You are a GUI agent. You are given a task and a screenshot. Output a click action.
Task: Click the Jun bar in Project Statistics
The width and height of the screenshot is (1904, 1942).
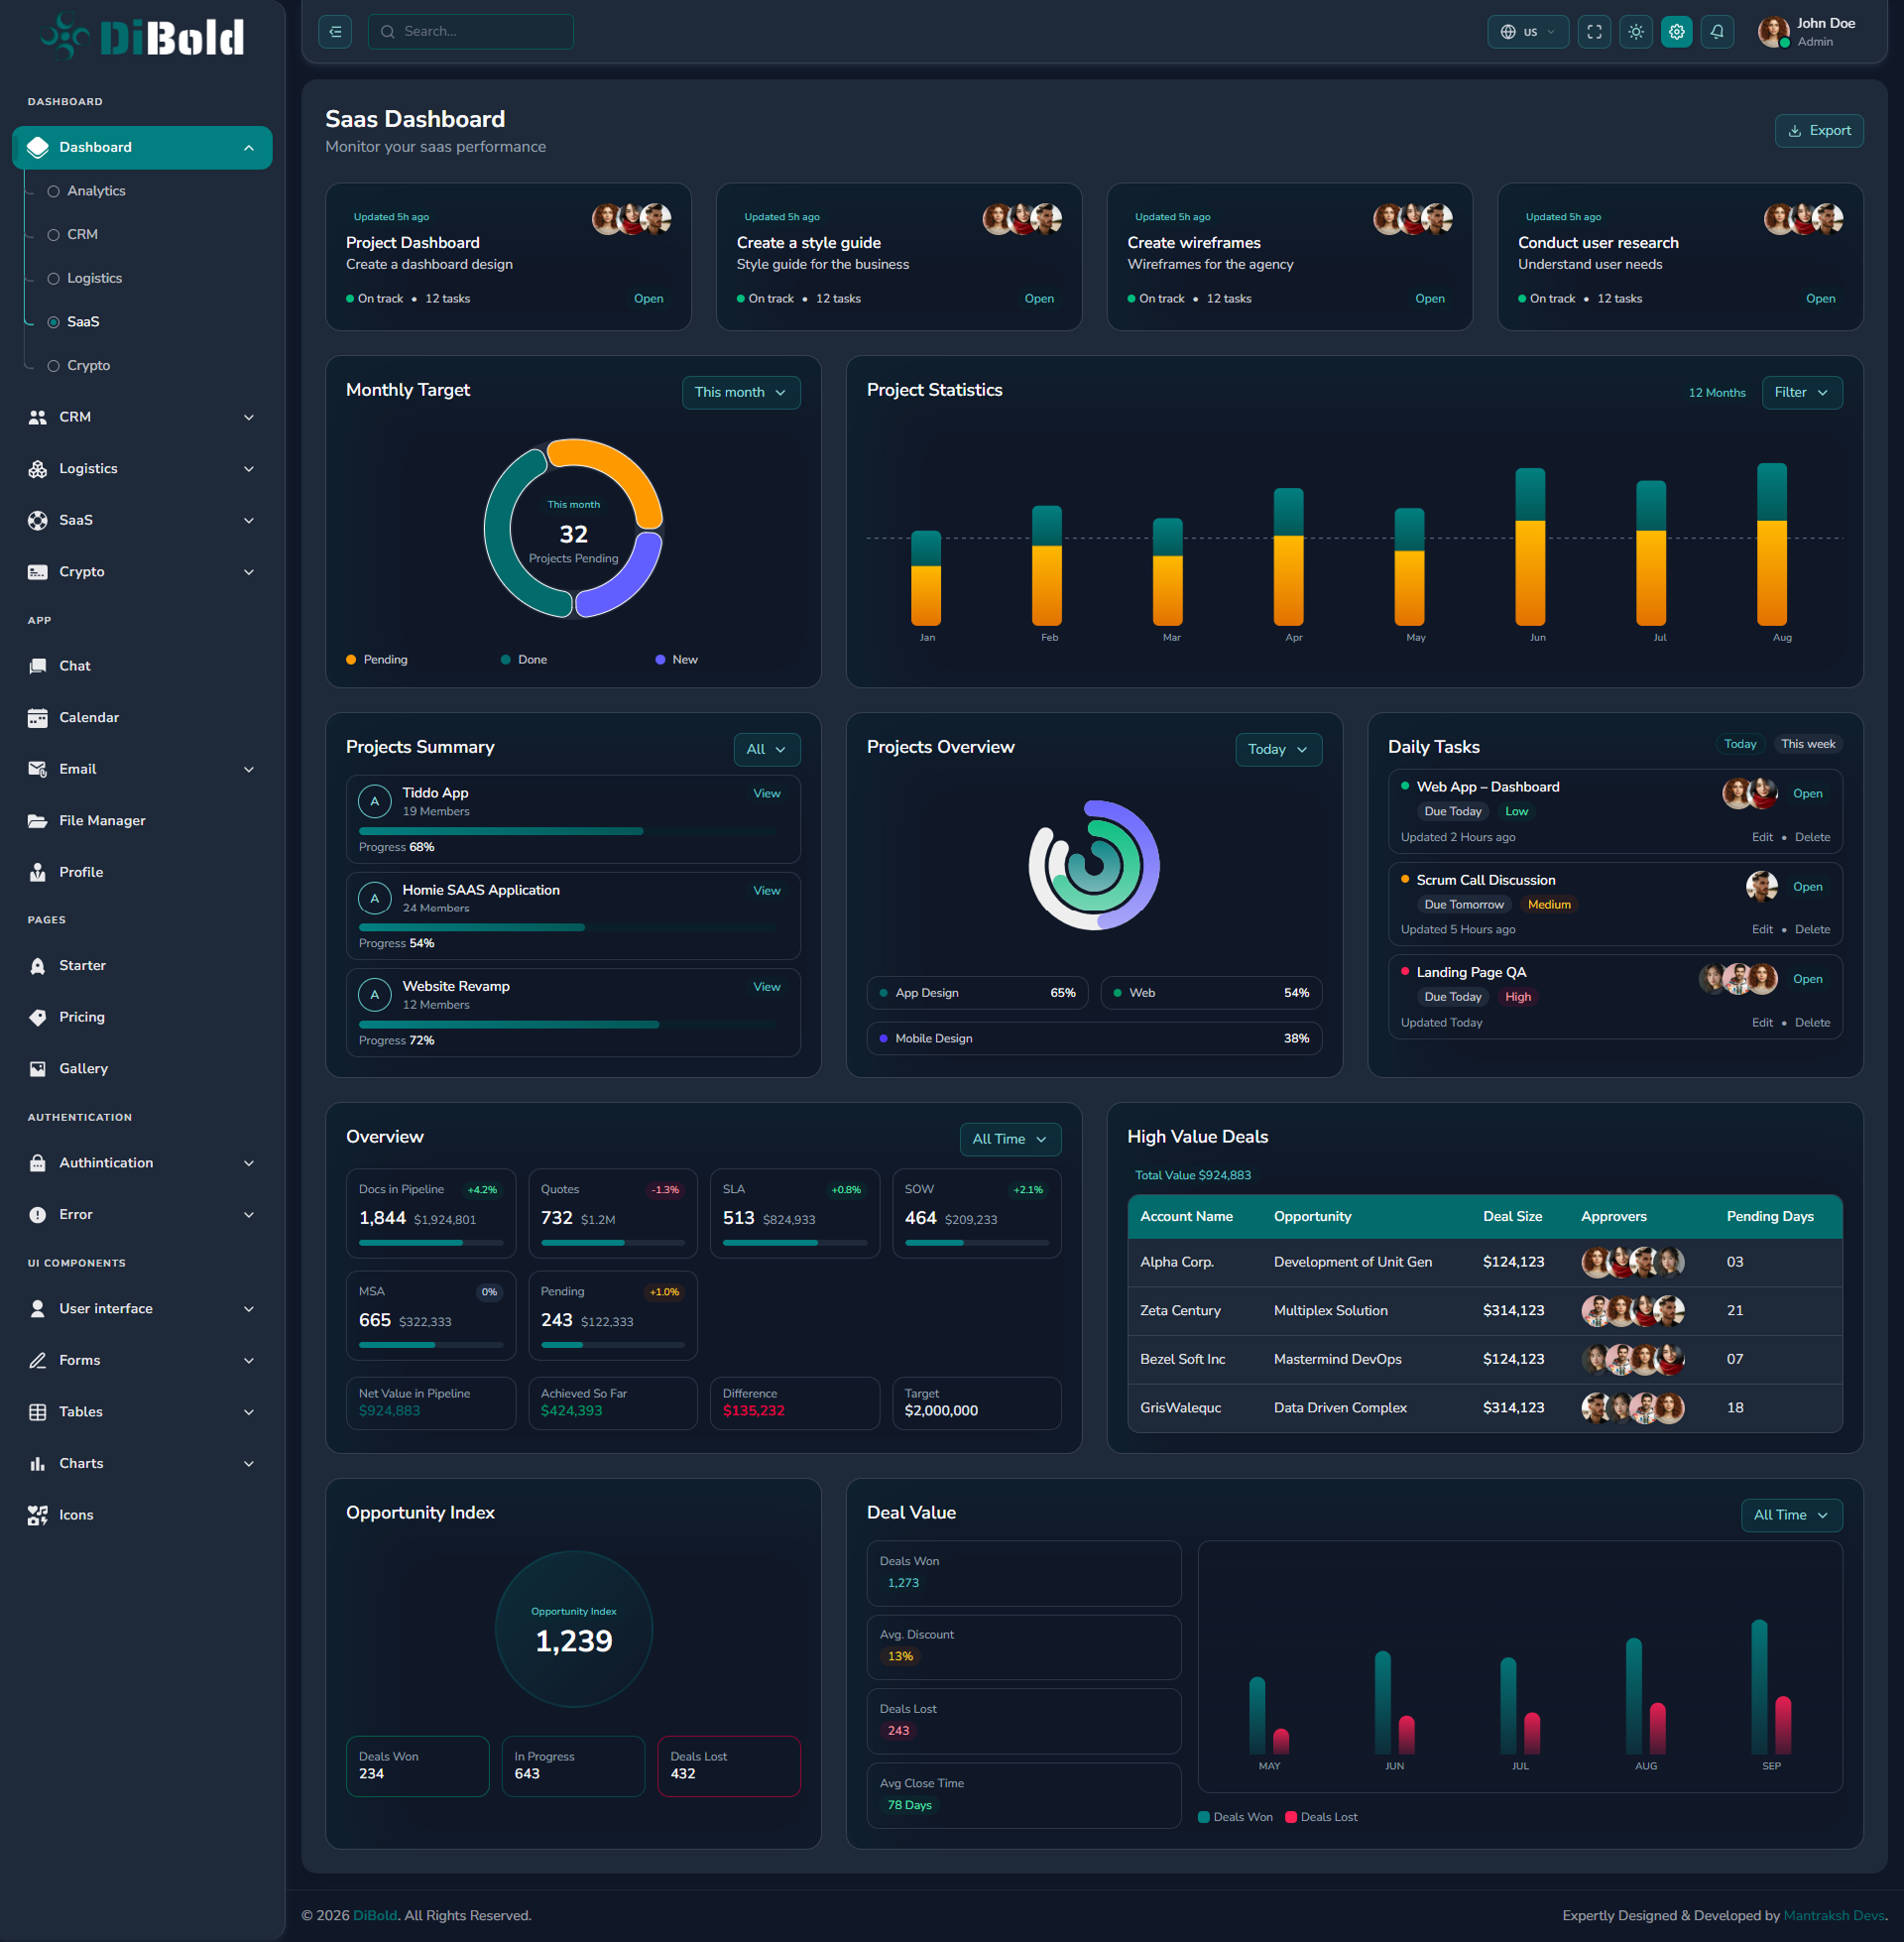[x=1530, y=547]
